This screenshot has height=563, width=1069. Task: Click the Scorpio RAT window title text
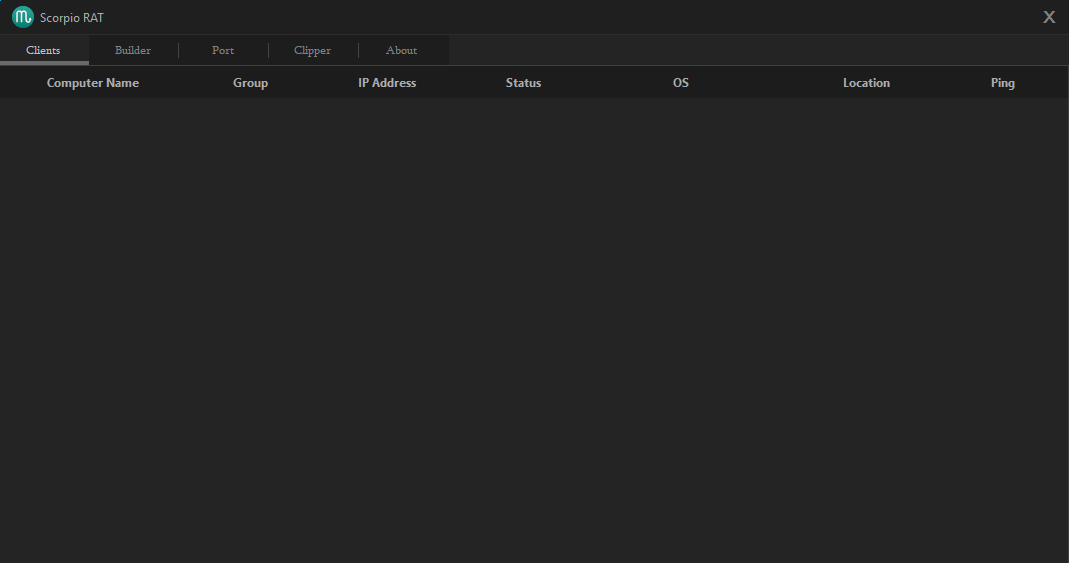pos(72,18)
